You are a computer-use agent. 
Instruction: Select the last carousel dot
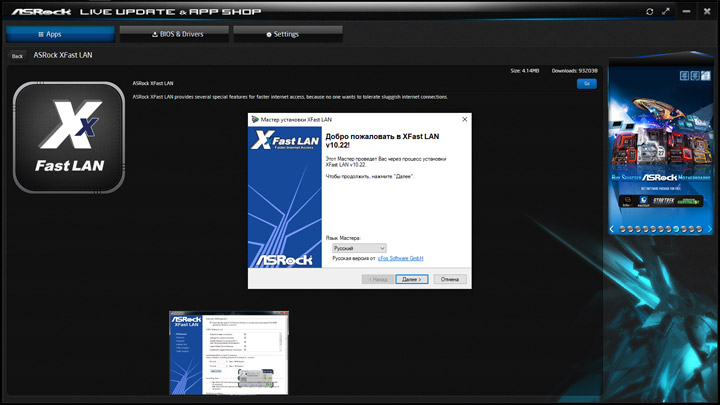coord(699,229)
